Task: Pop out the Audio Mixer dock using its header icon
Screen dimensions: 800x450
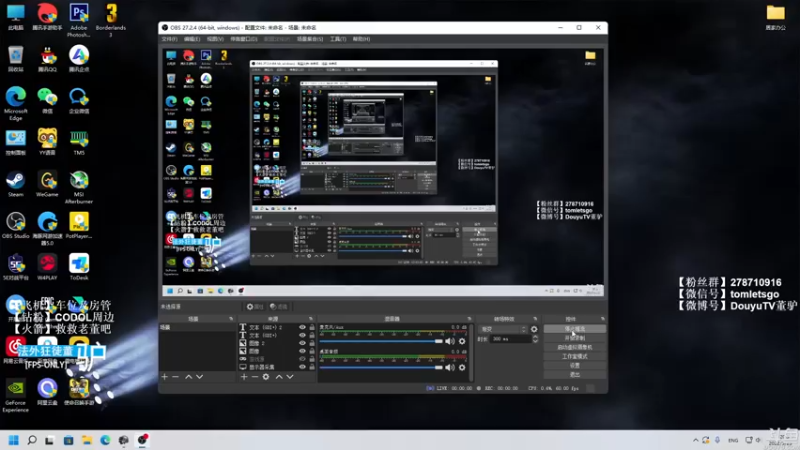Action: pos(469,319)
